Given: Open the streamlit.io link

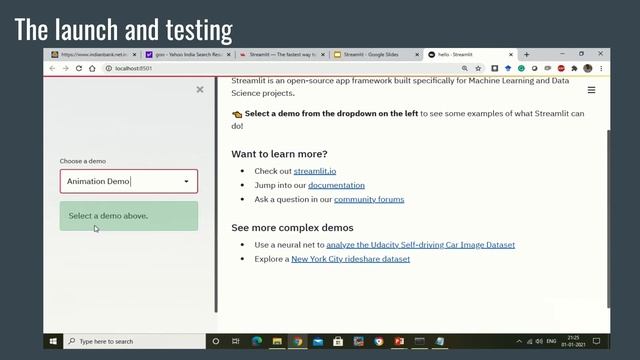Looking at the screenshot, I should [x=315, y=171].
